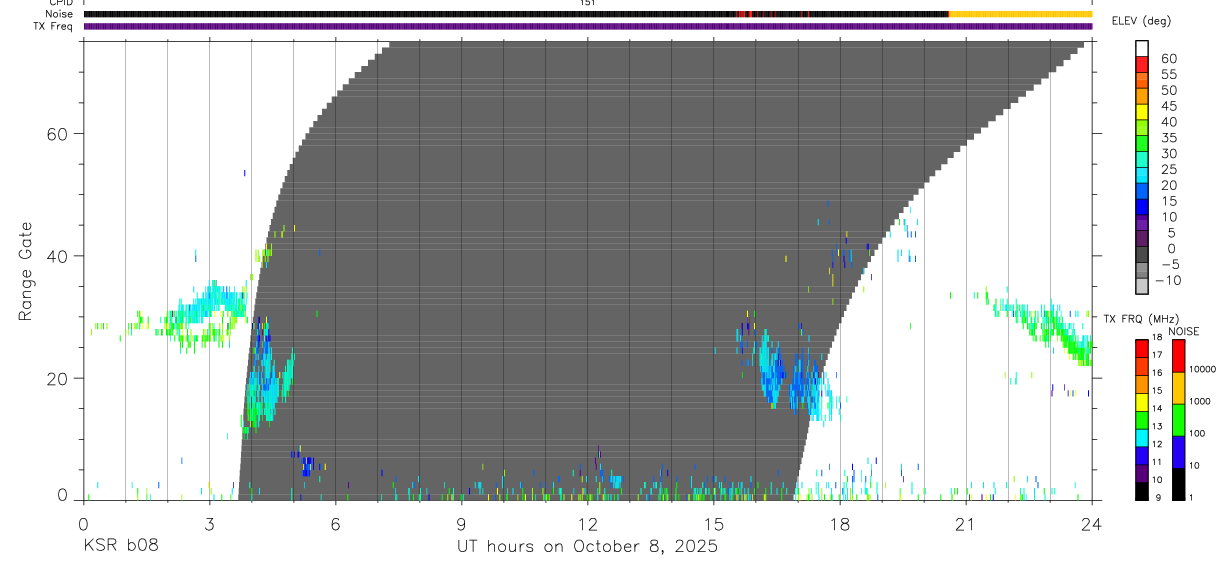Click the '21' tick on UT hours axis

point(966,523)
